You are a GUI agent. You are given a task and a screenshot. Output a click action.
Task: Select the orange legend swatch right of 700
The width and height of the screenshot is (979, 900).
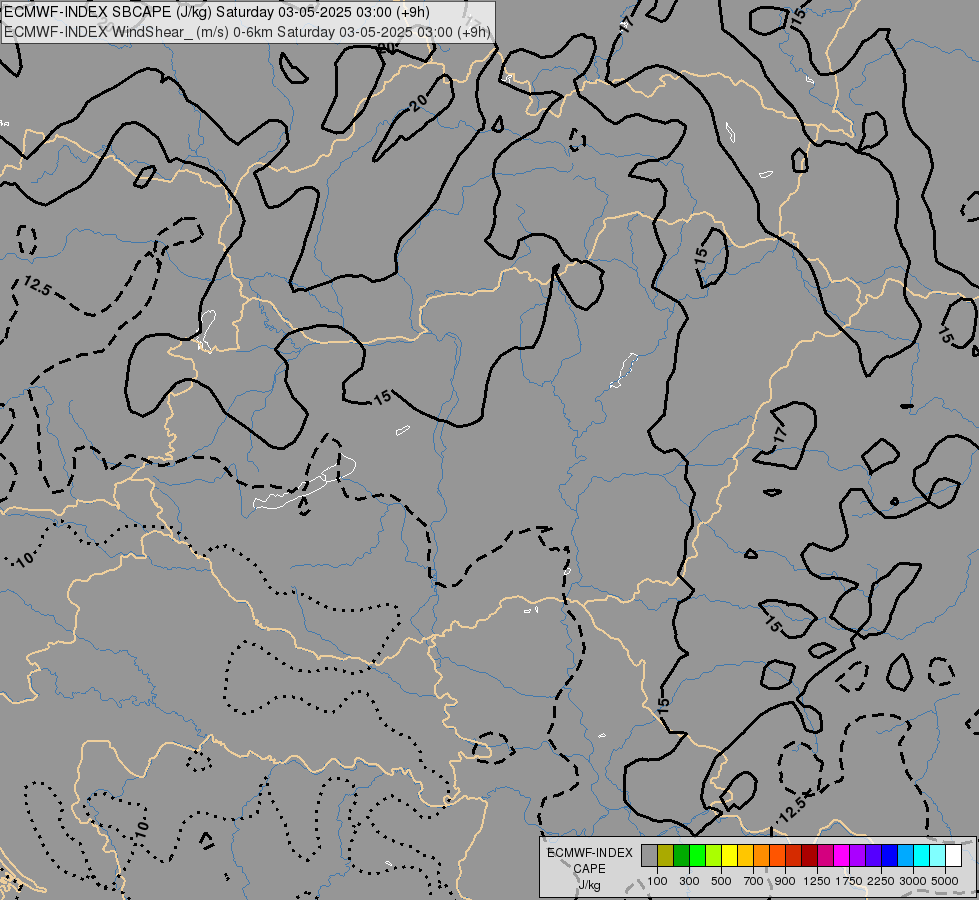(762, 855)
